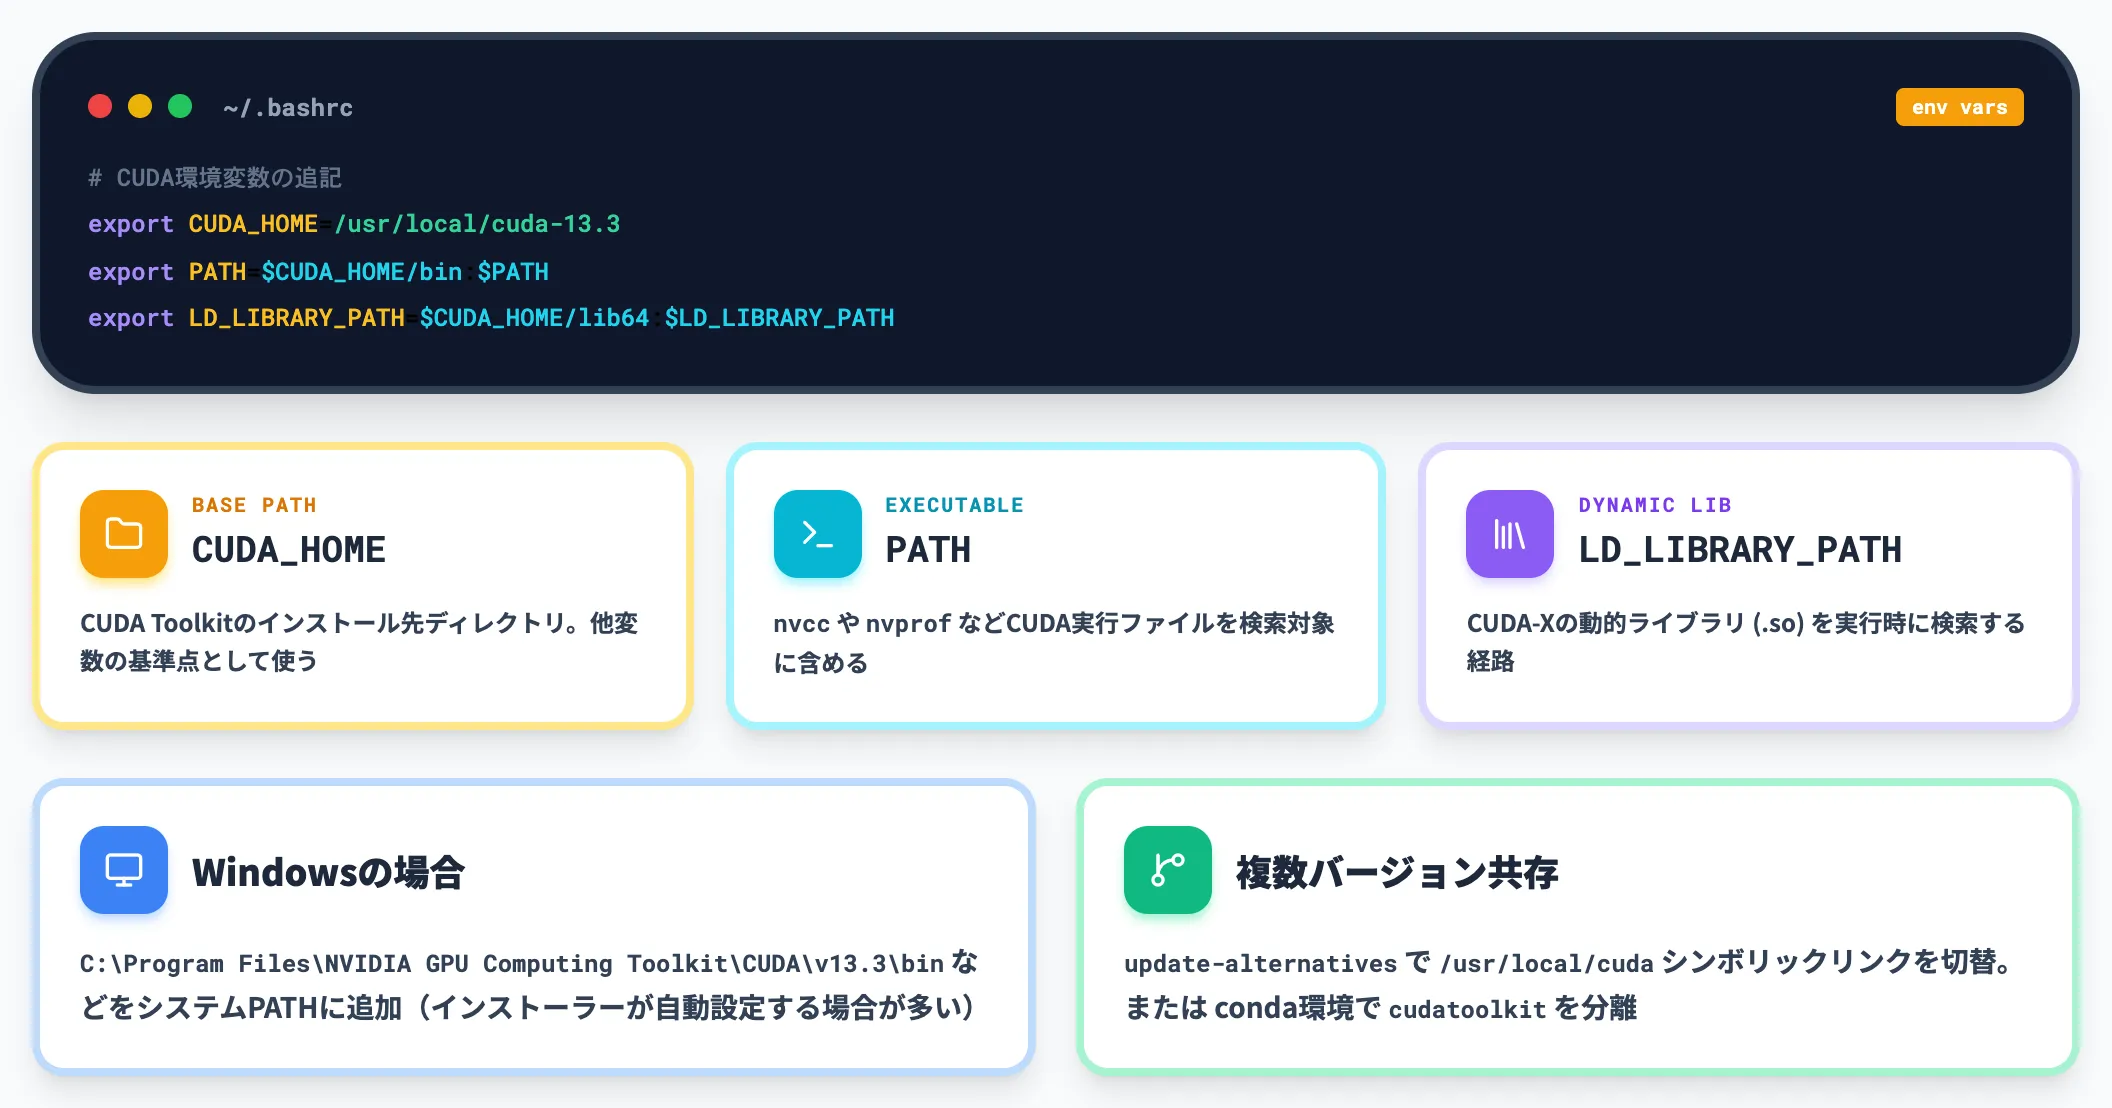Click the 'システムPATHに追加' sentence line
Viewport: 2112px width, 1108px height.
(x=527, y=1008)
